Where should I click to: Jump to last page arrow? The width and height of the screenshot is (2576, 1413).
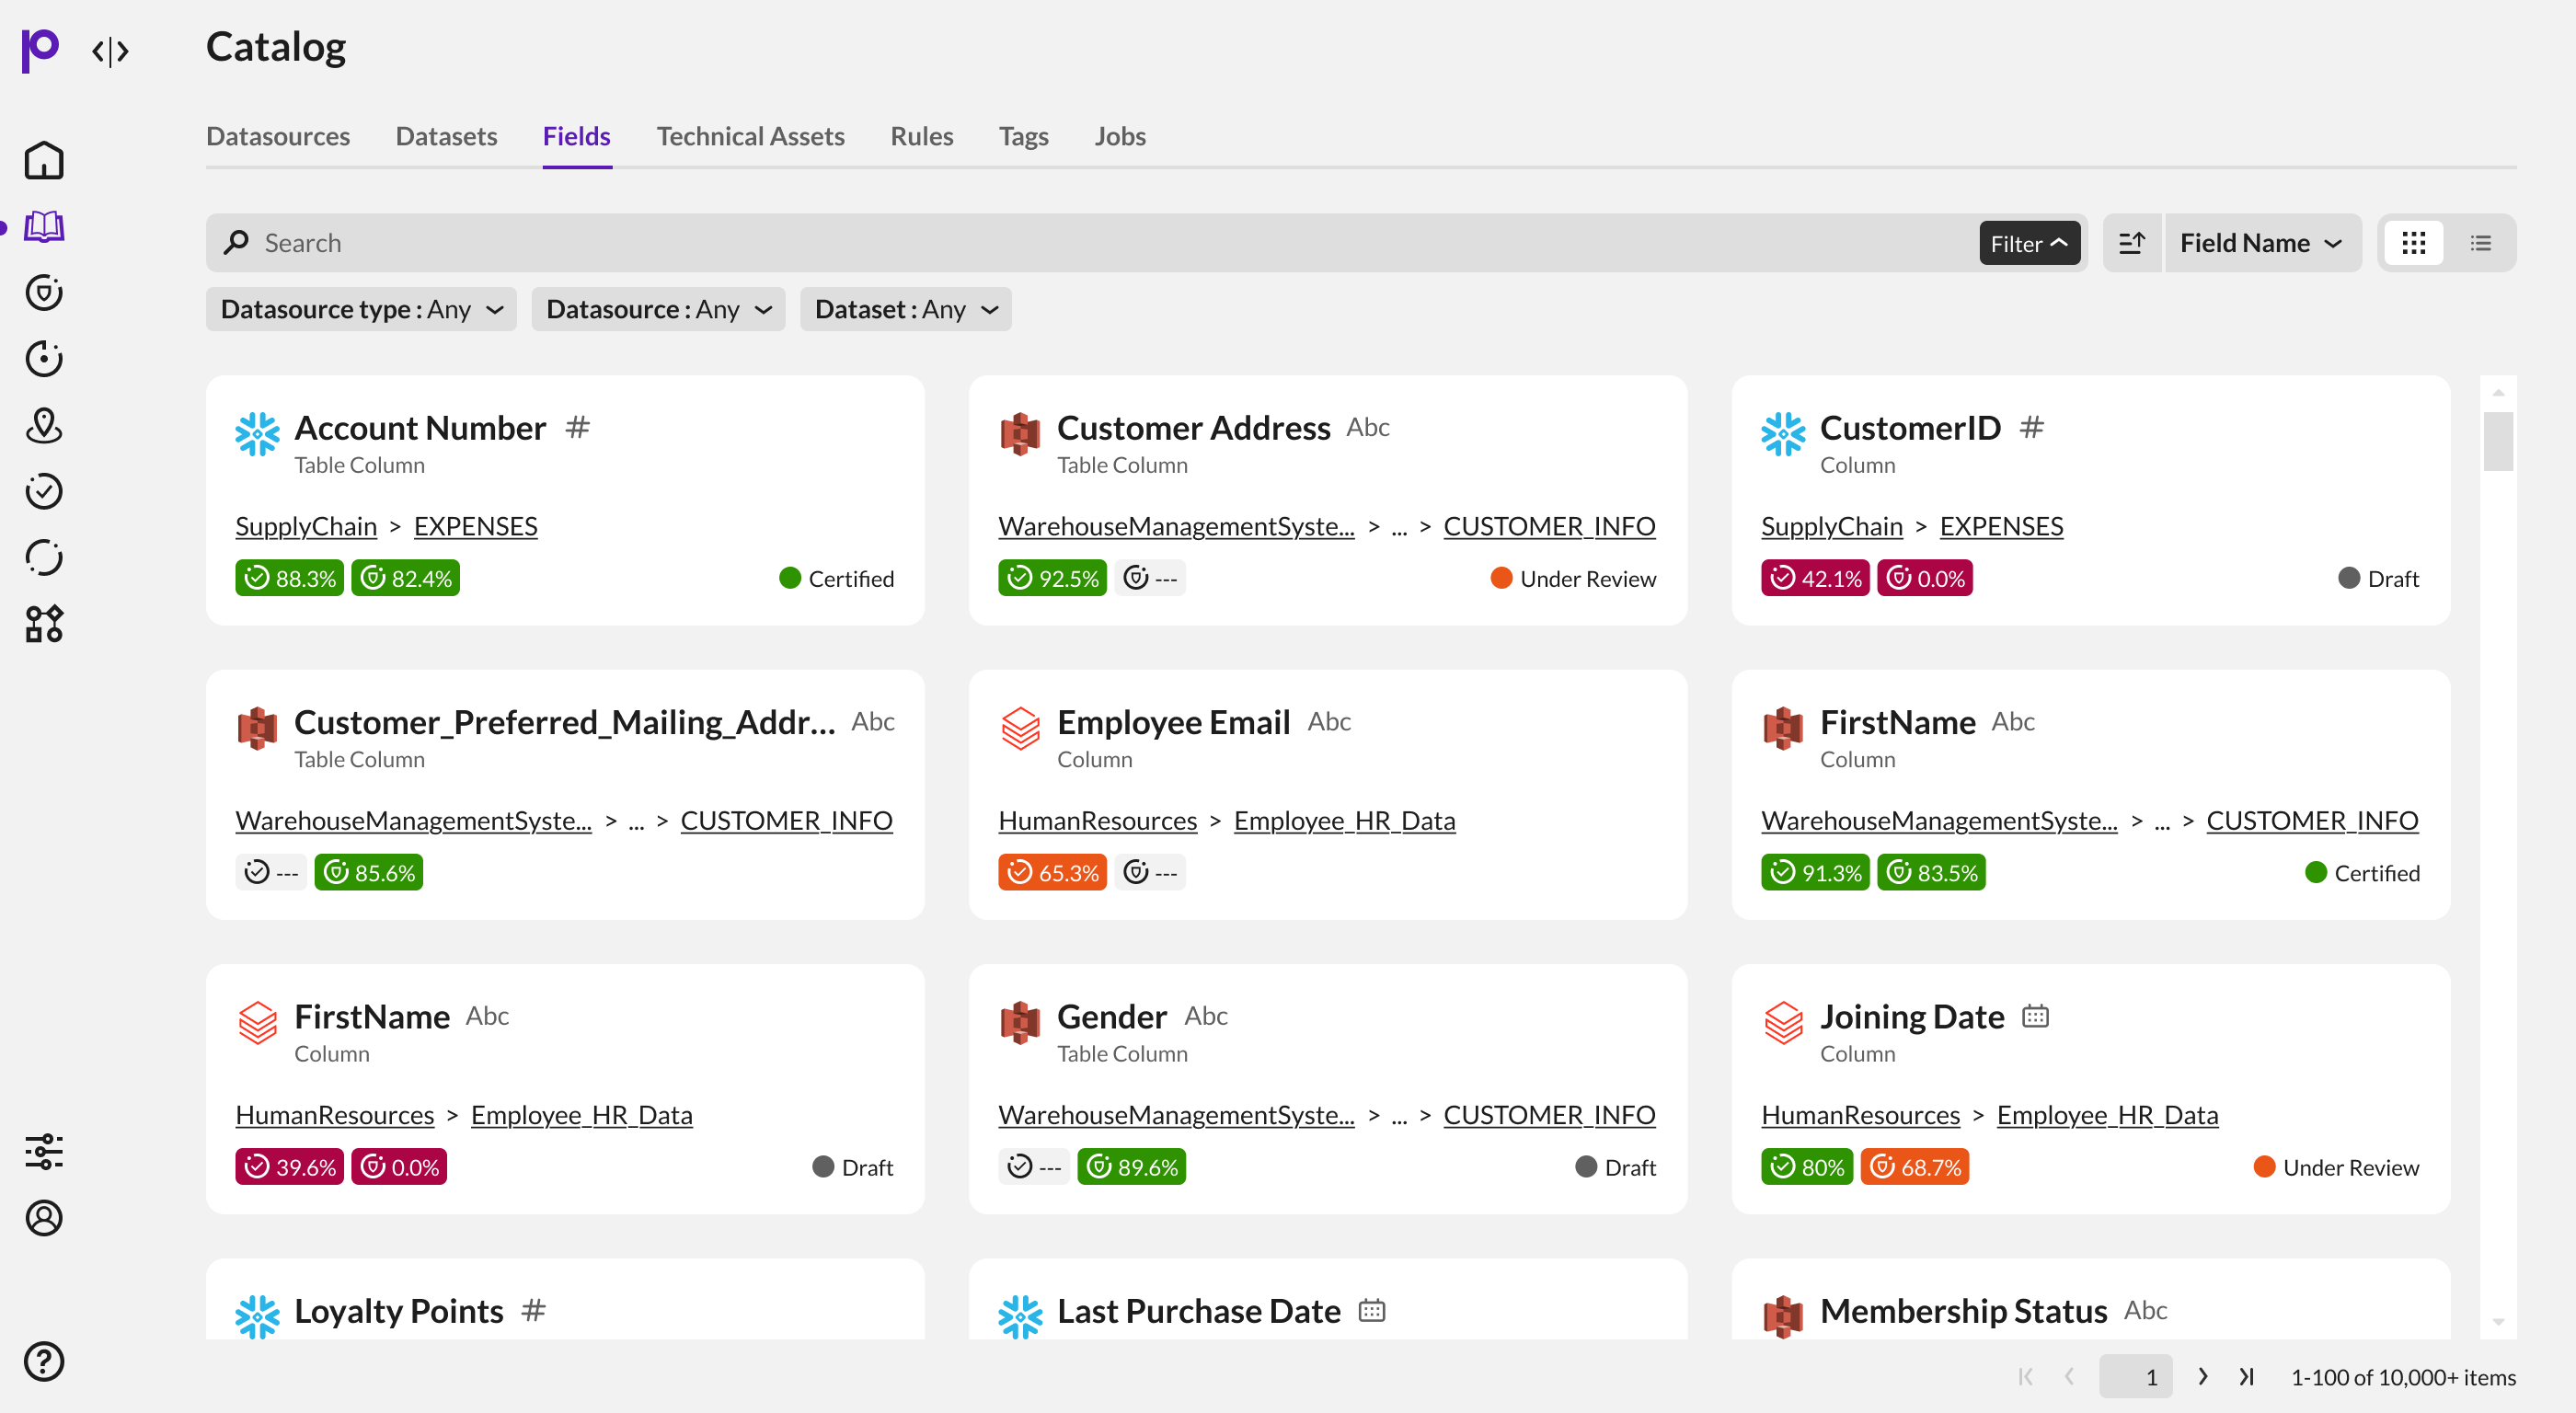coord(2246,1376)
